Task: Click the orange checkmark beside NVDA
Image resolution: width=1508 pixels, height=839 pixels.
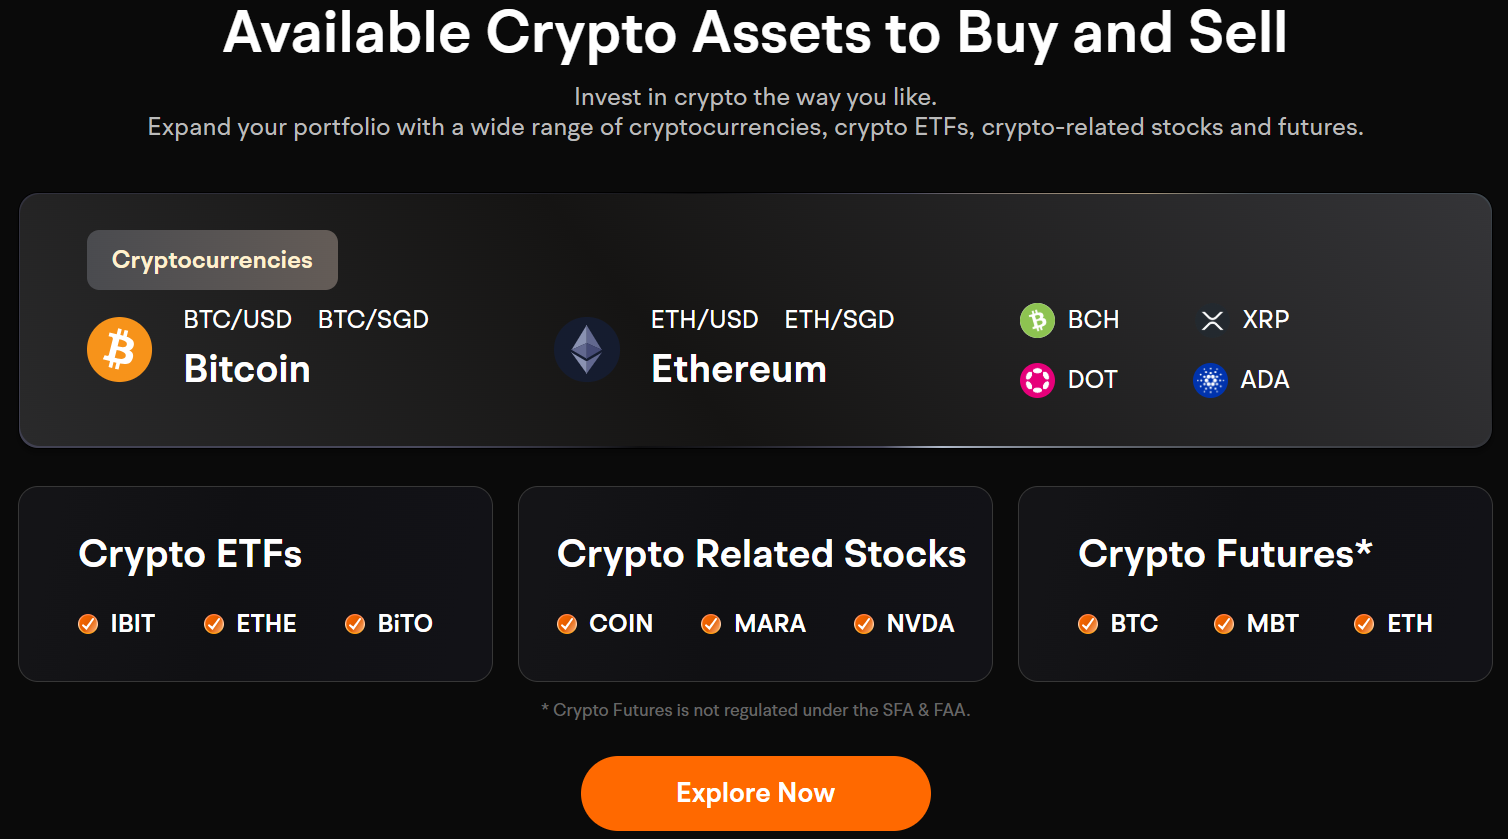Action: click(864, 624)
